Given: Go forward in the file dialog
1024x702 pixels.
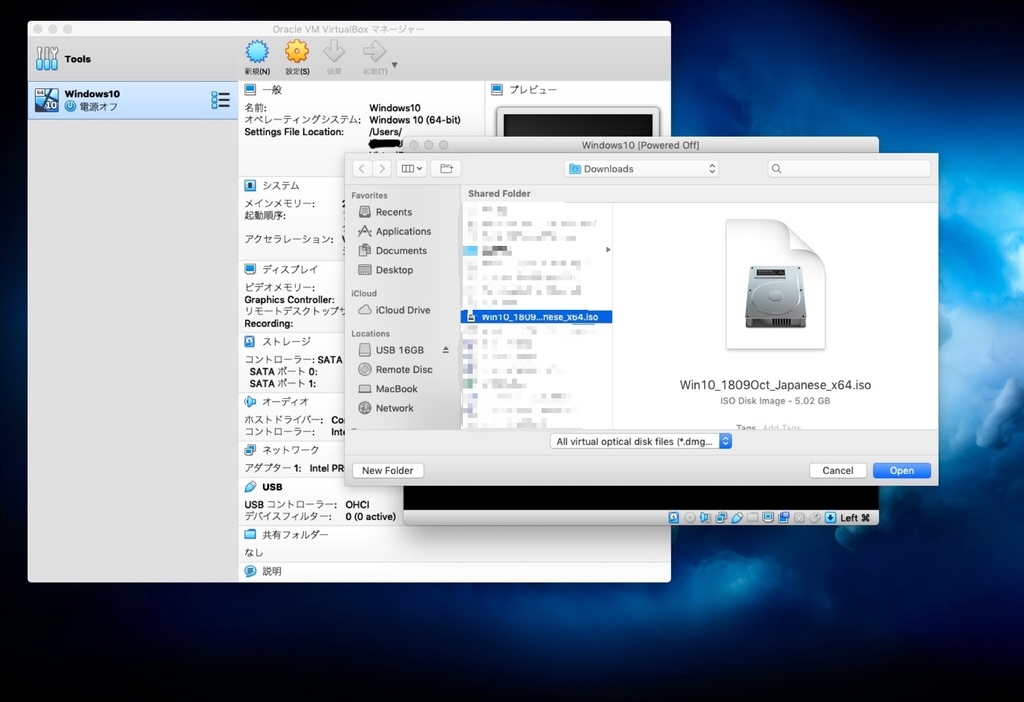Looking at the screenshot, I should pyautogui.click(x=382, y=168).
